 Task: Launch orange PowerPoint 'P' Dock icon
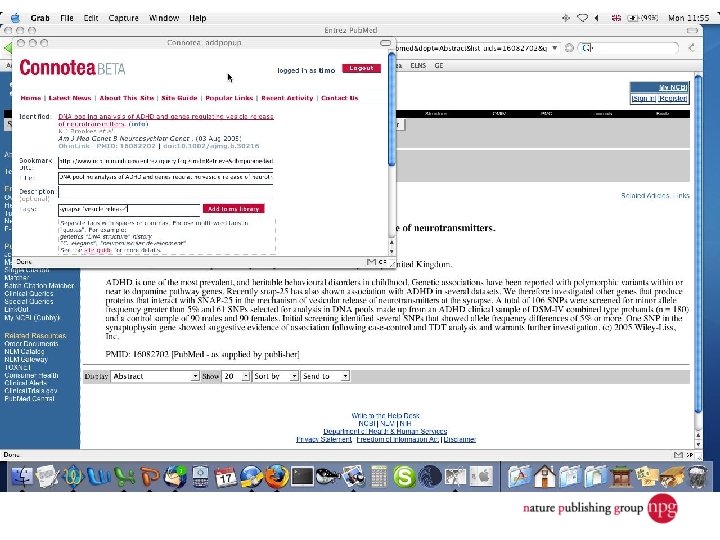(149, 476)
